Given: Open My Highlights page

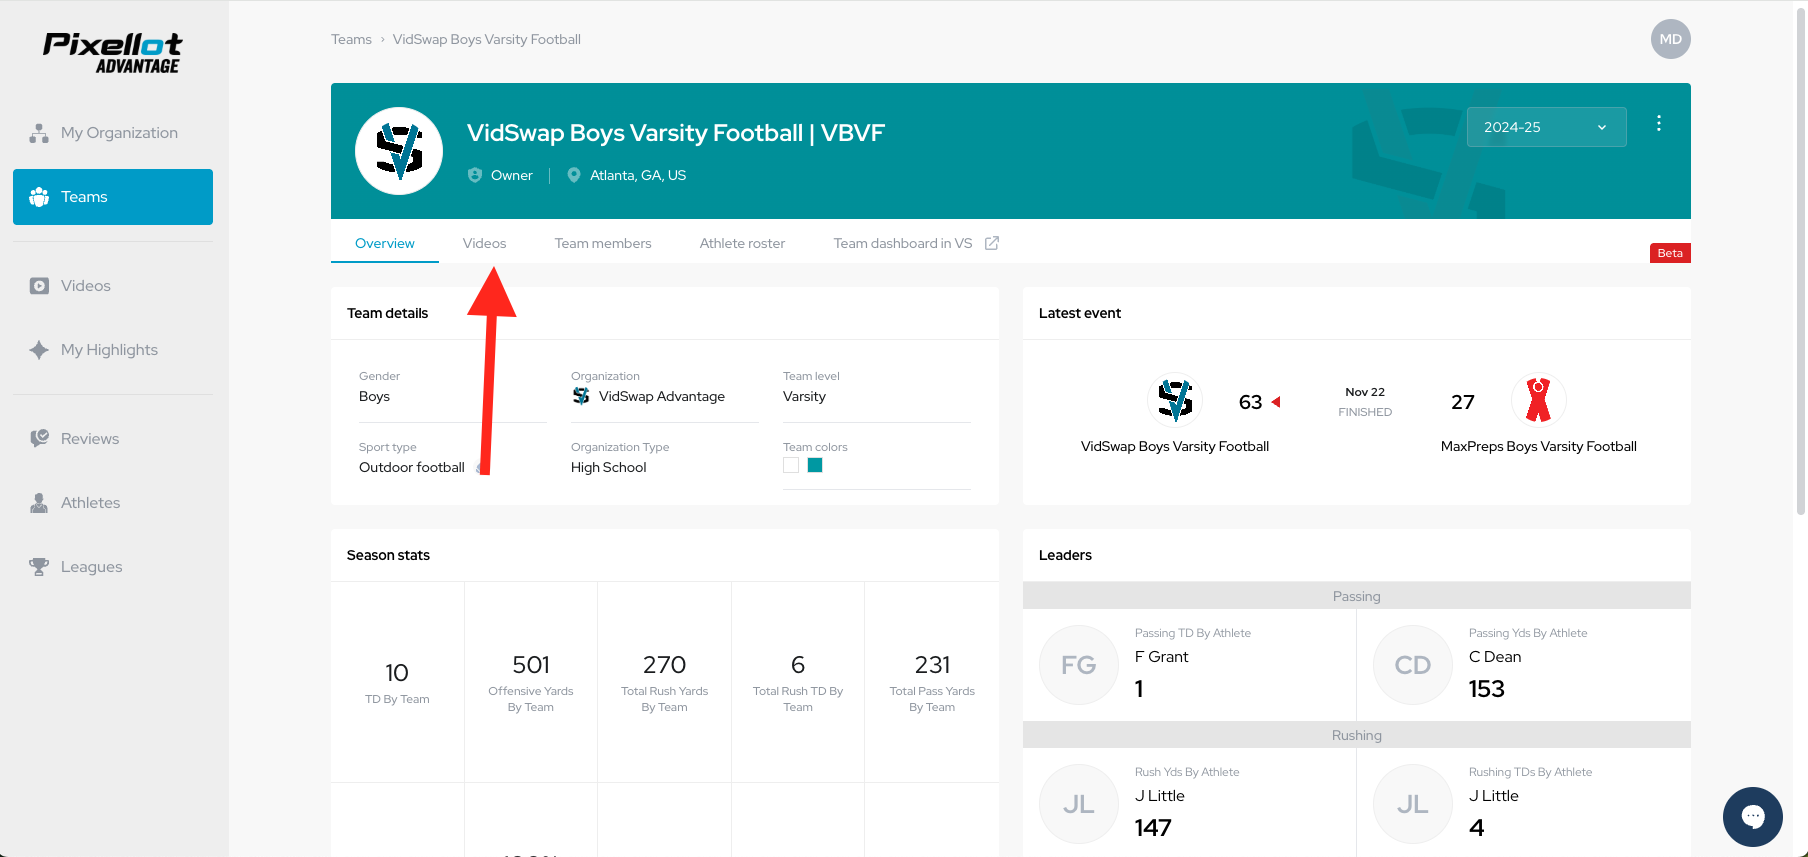Looking at the screenshot, I should (113, 350).
